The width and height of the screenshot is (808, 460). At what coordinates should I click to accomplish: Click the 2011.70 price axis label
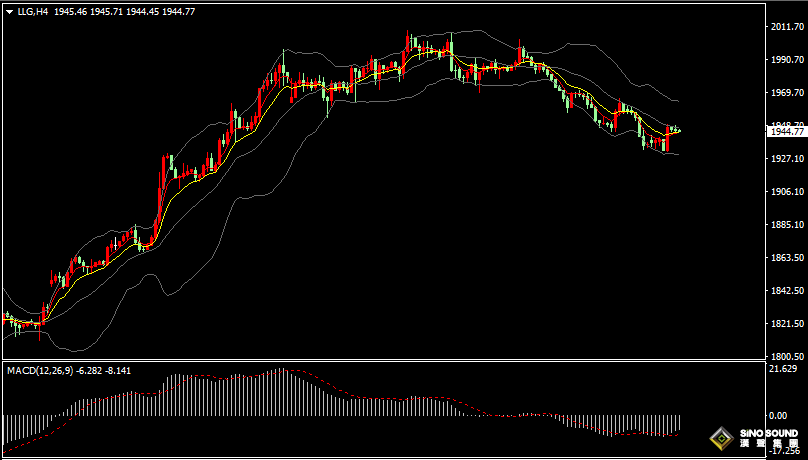[785, 27]
